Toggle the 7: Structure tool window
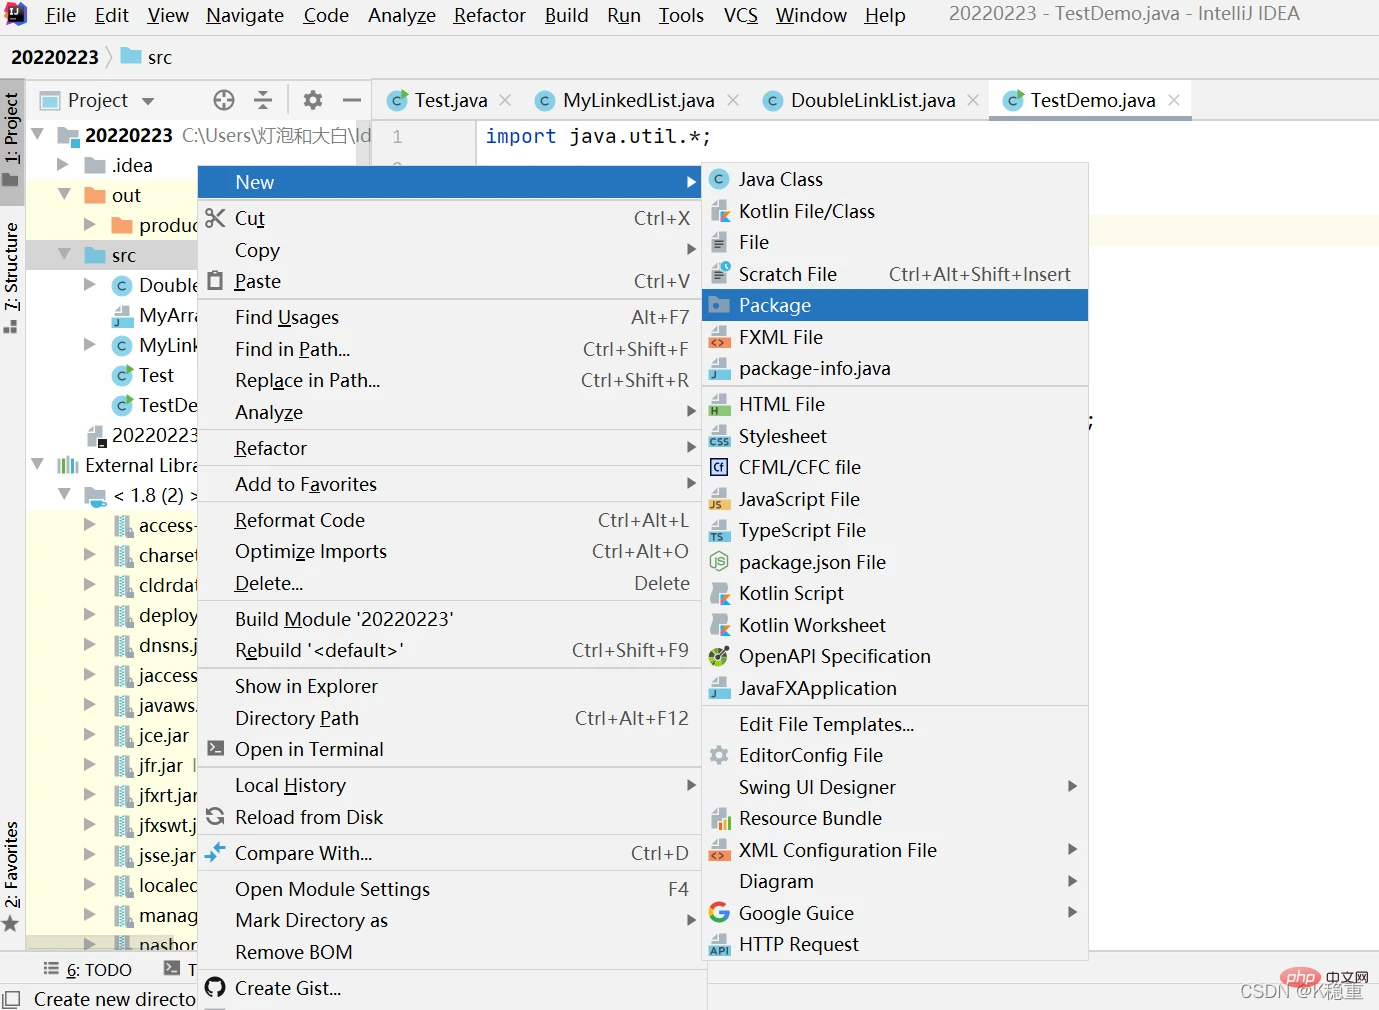 point(12,277)
